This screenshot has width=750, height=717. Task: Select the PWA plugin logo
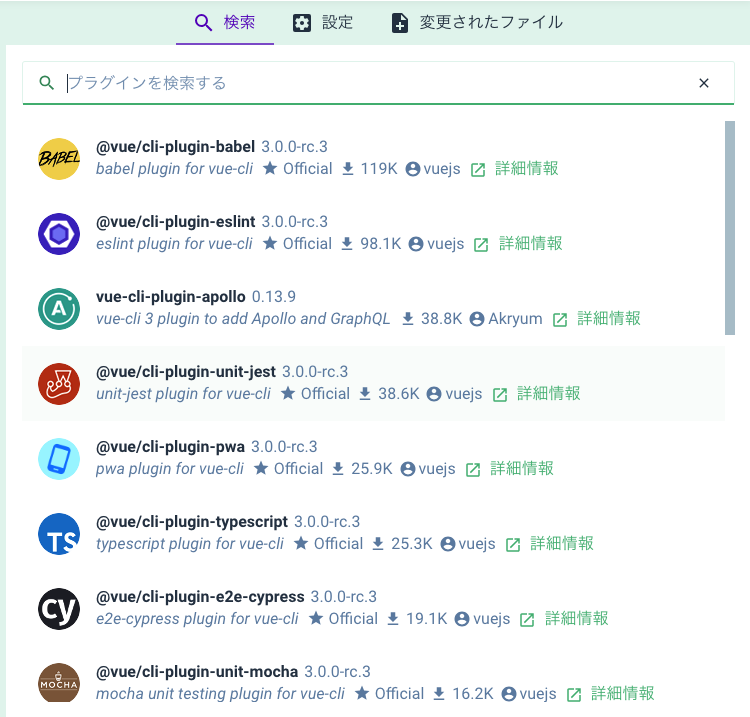59,459
